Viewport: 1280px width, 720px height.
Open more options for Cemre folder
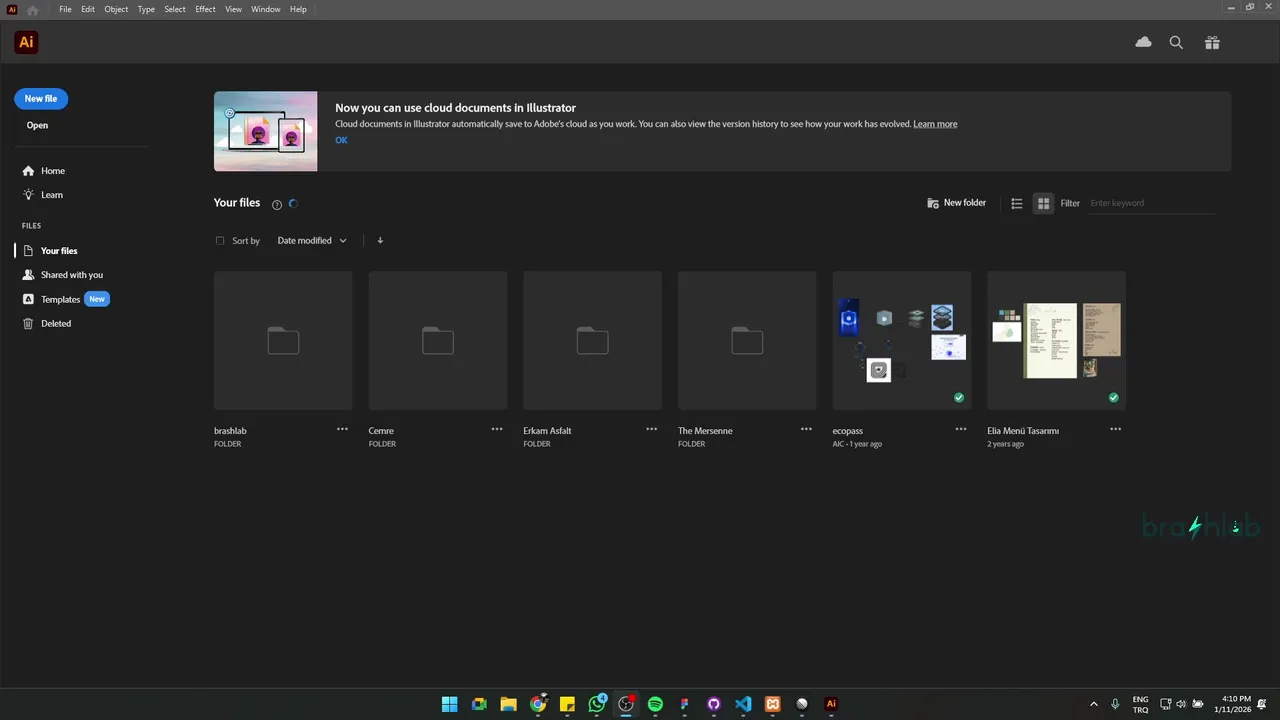(x=497, y=429)
